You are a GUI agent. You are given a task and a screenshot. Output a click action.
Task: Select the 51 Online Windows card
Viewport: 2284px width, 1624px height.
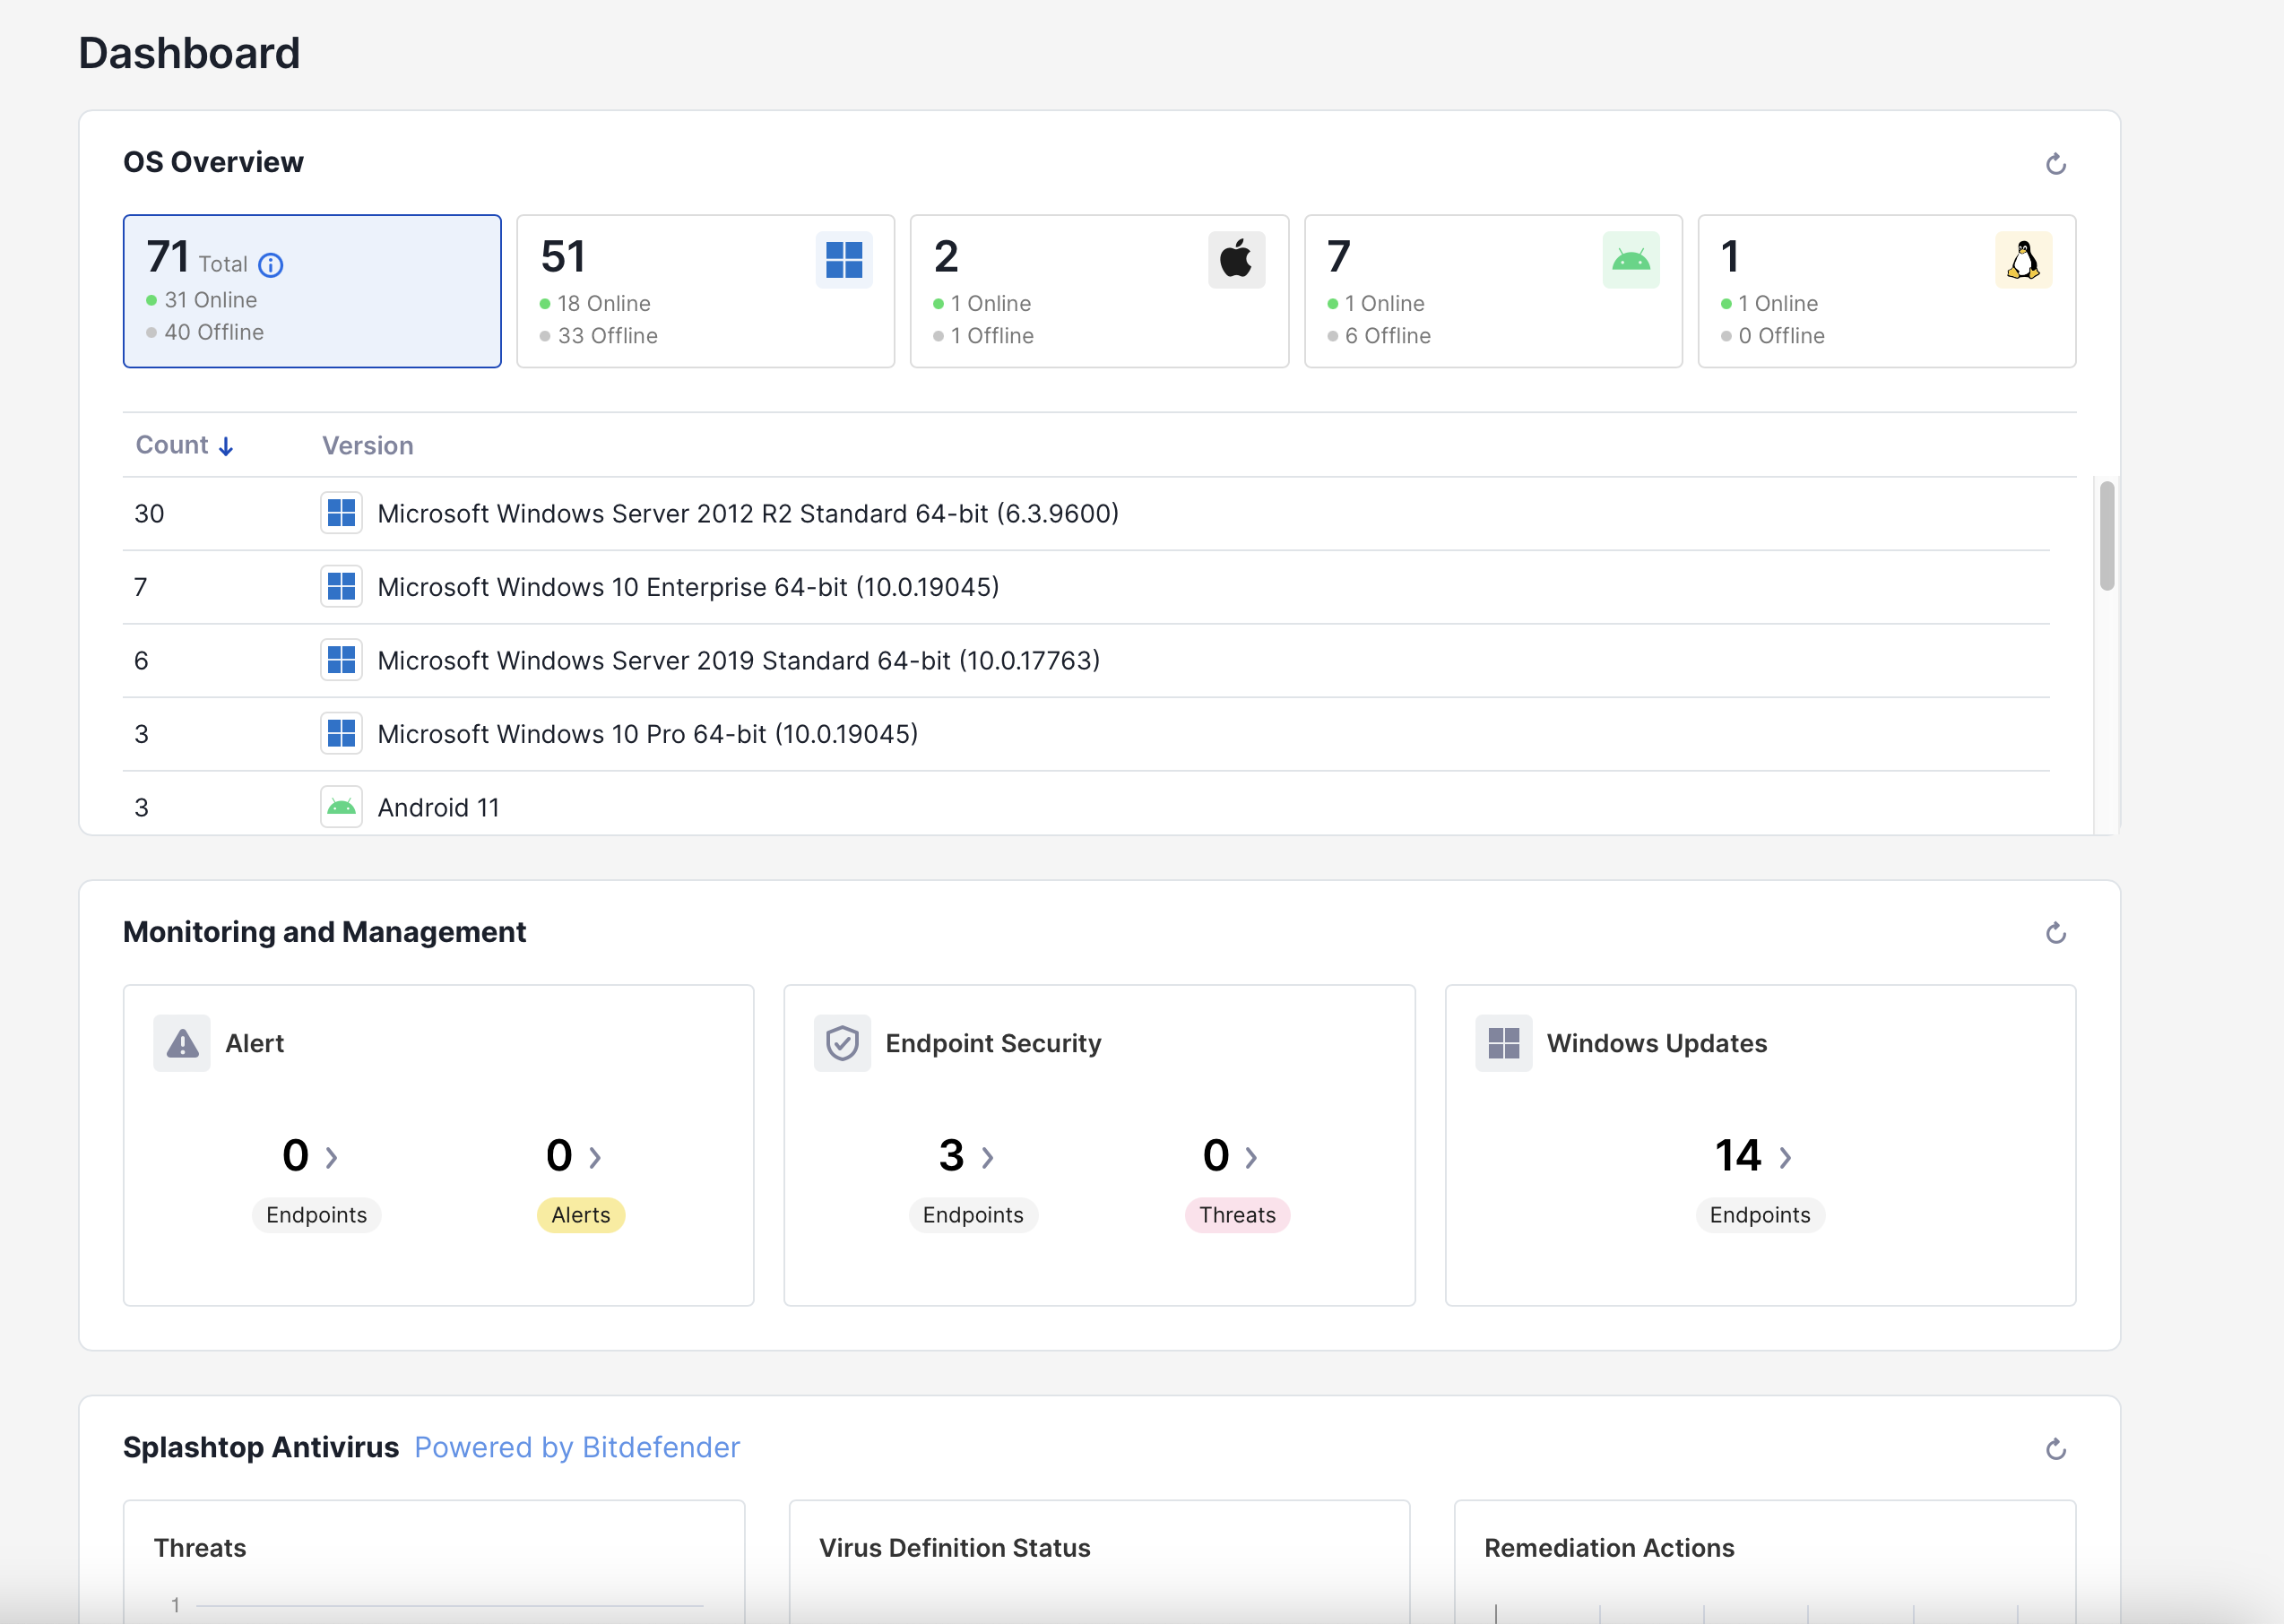(x=705, y=291)
